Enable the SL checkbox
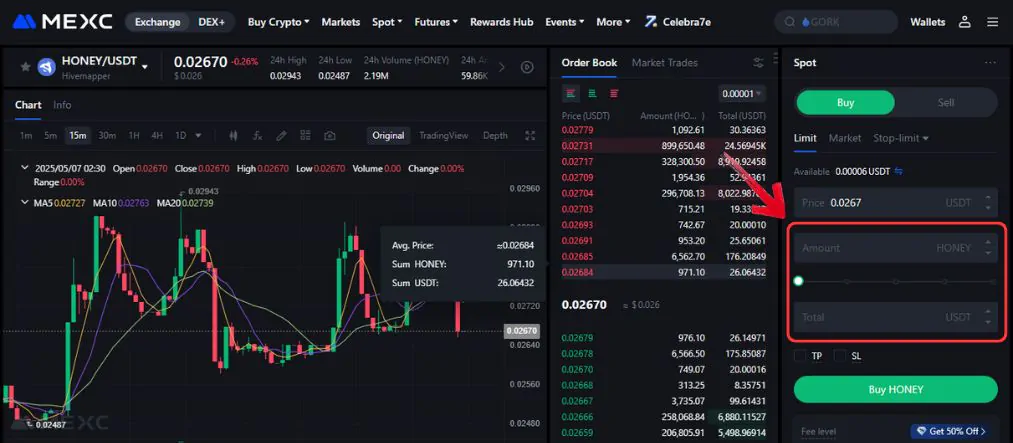 (x=840, y=356)
